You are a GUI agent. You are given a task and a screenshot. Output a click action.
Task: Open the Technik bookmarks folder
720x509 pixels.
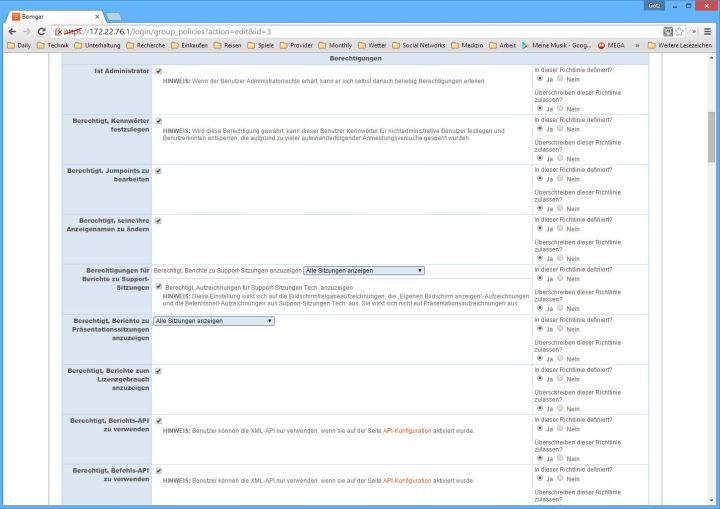click(53, 45)
